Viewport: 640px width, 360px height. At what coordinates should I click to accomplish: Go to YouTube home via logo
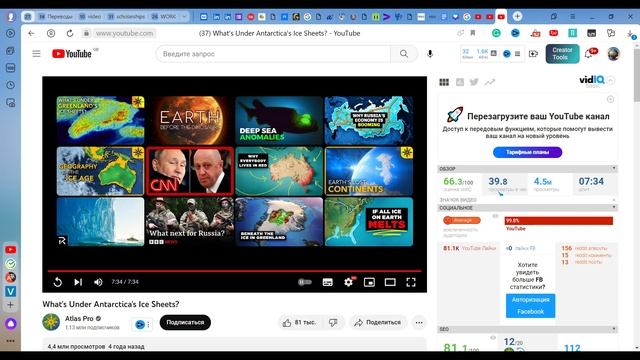(x=72, y=54)
